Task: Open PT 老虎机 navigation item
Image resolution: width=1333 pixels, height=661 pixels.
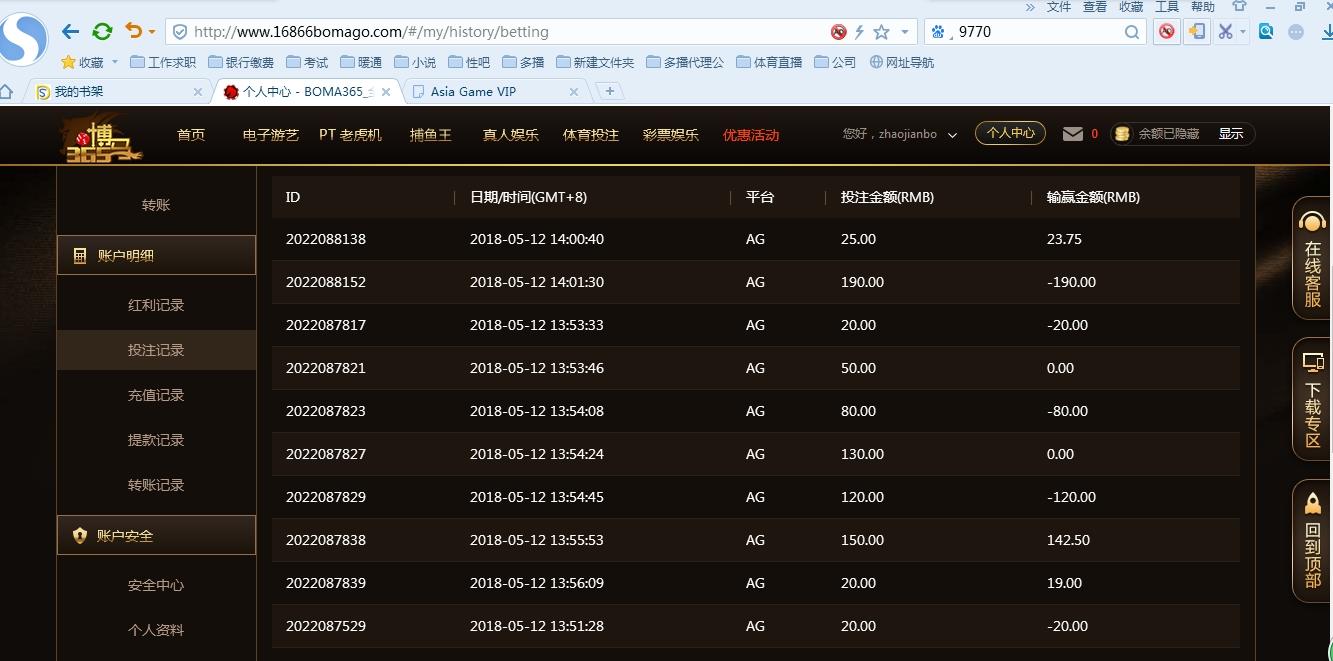Action: 350,135
